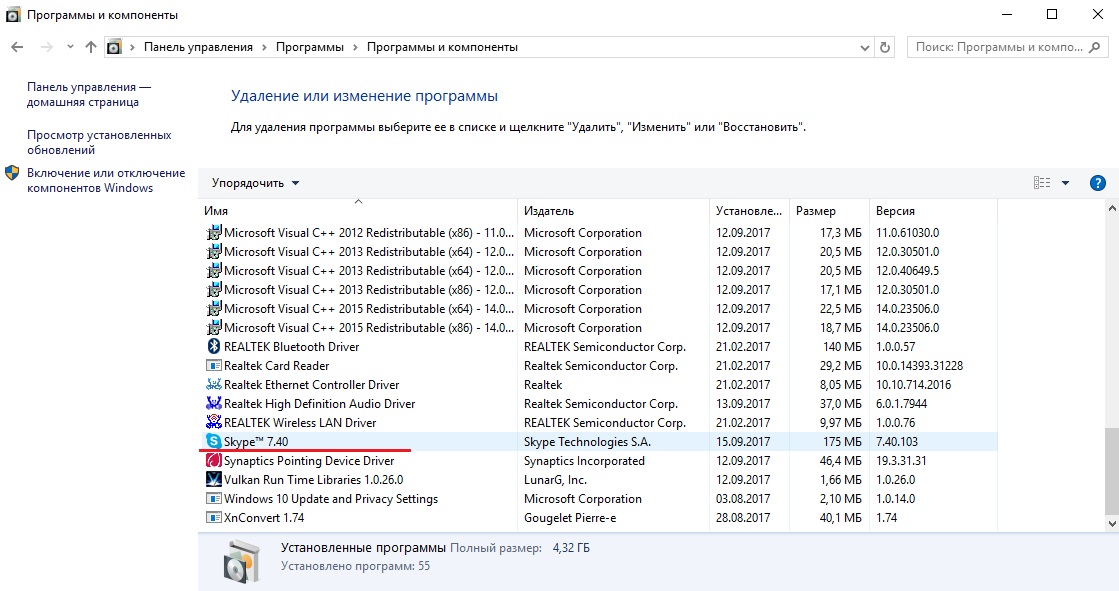Click the 13.09.2017 install date cell
1119x591 pixels.
point(743,403)
